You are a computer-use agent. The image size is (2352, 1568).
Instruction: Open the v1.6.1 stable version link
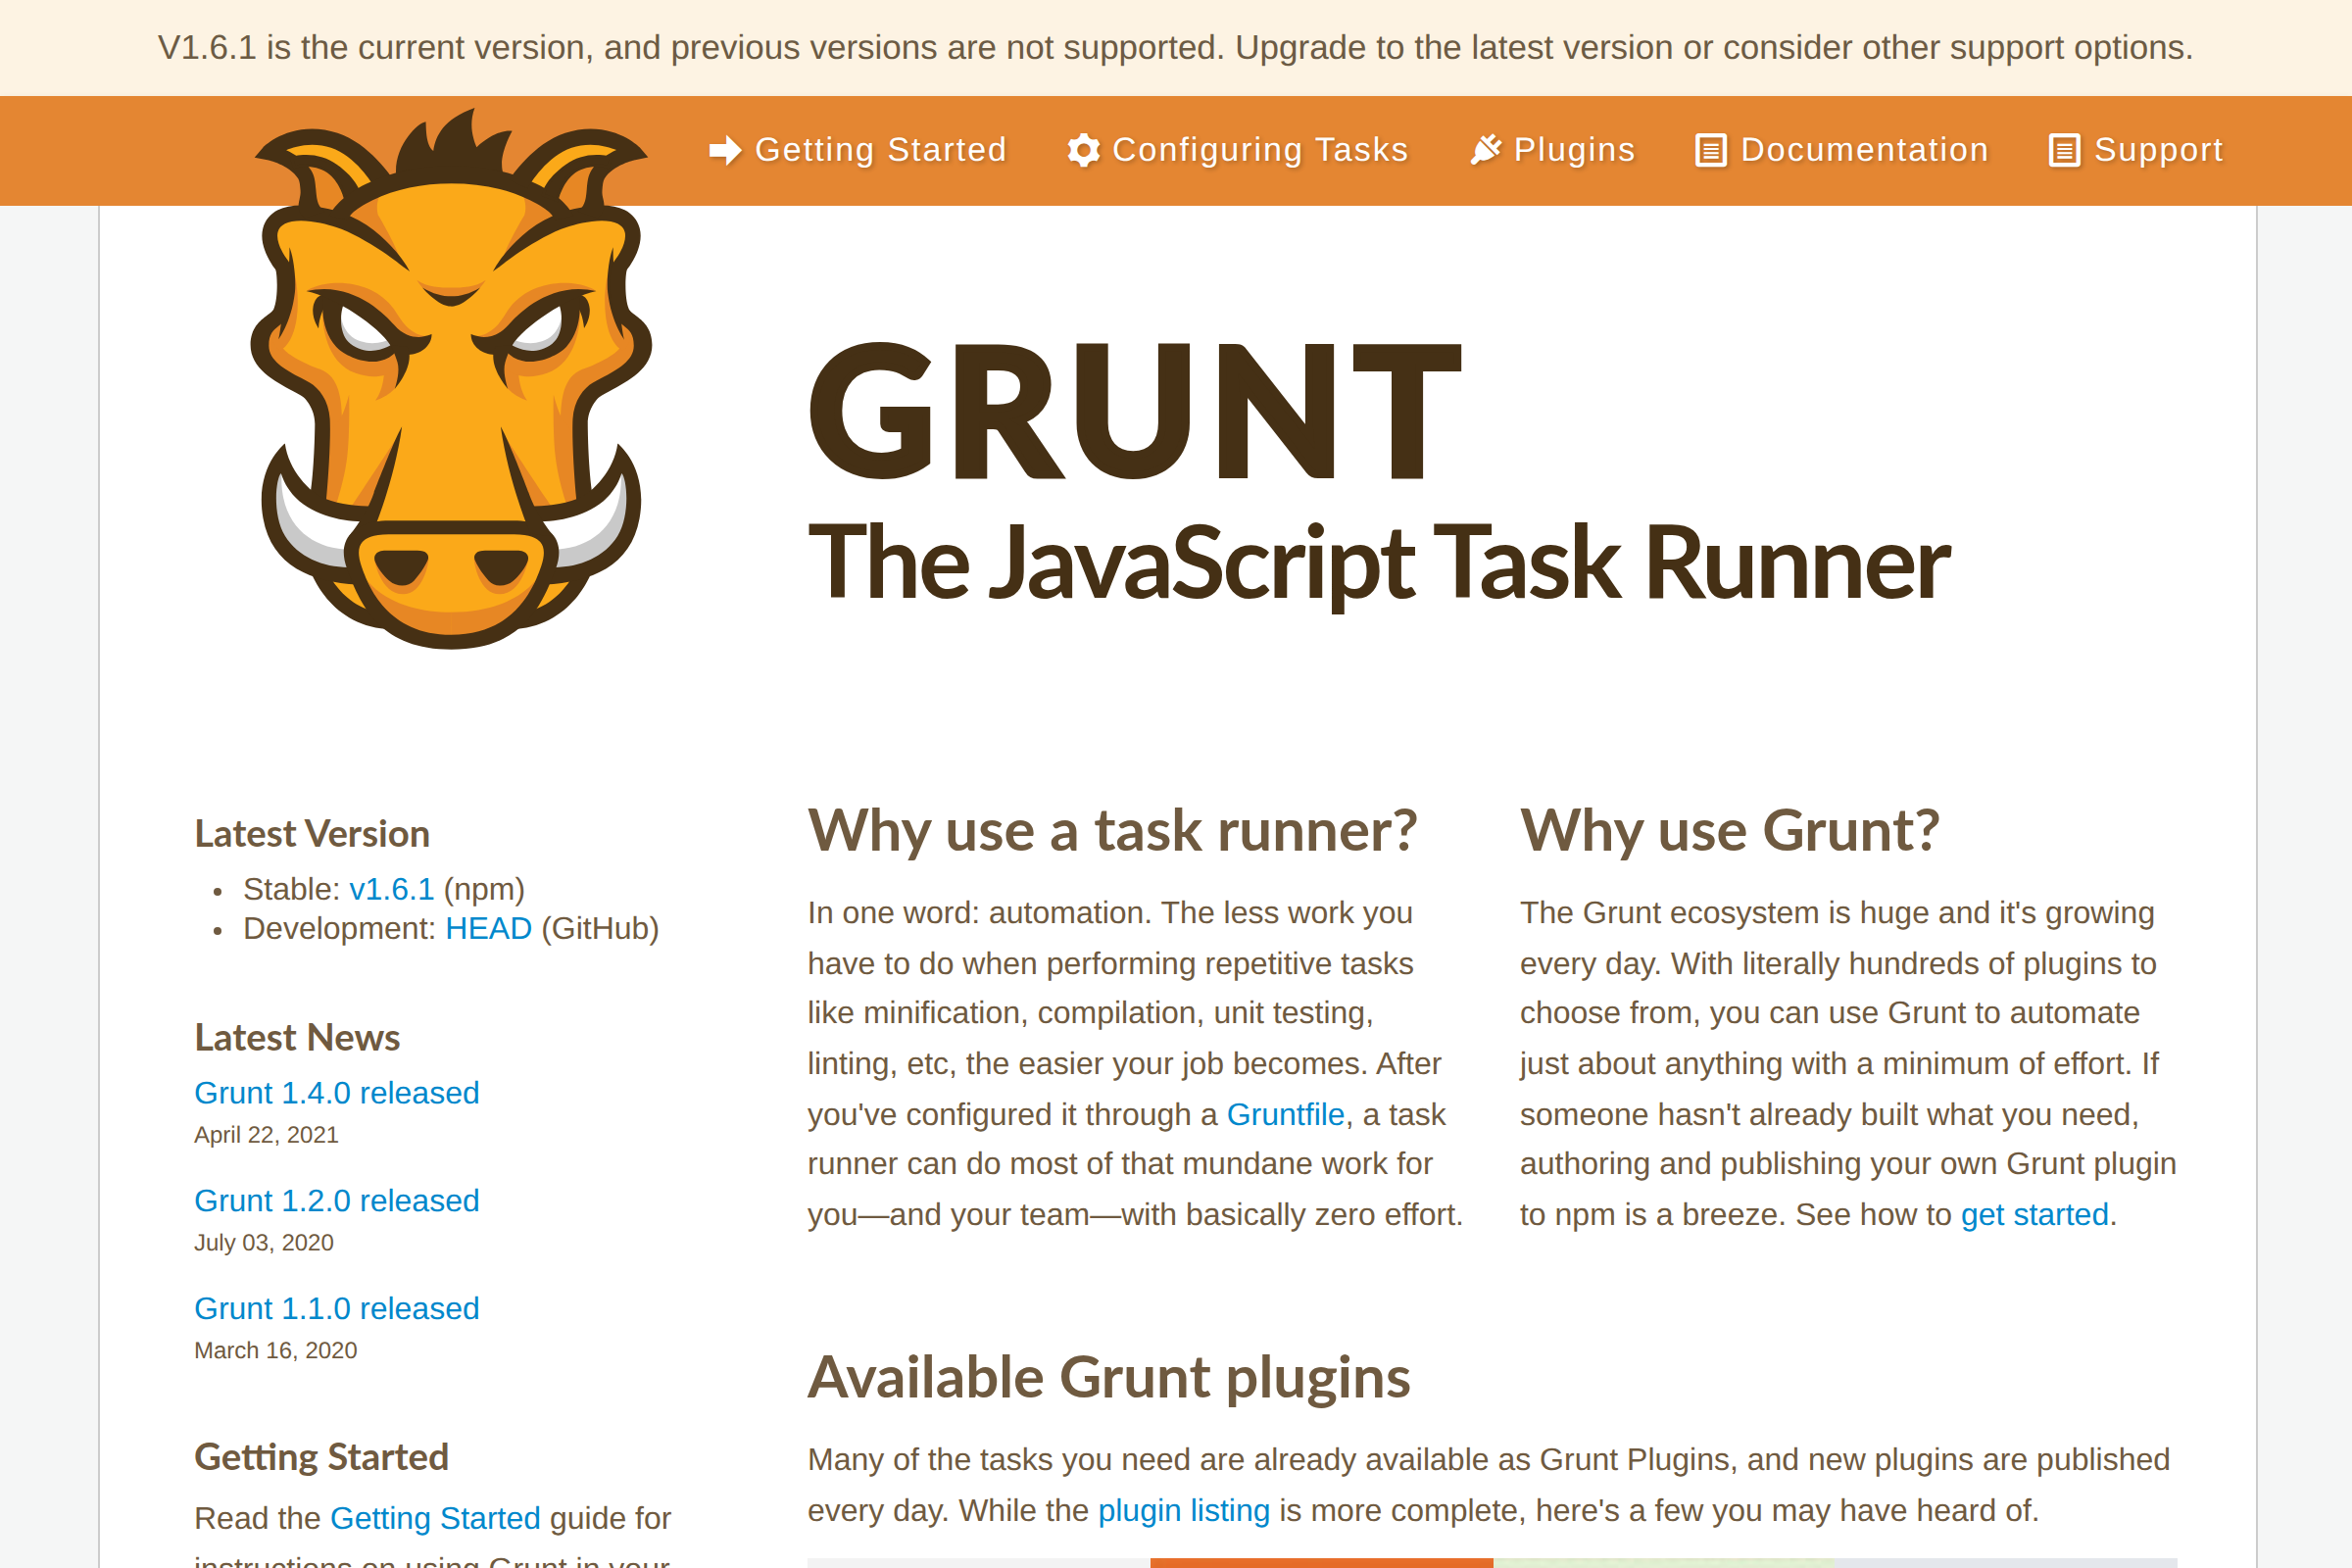[391, 889]
